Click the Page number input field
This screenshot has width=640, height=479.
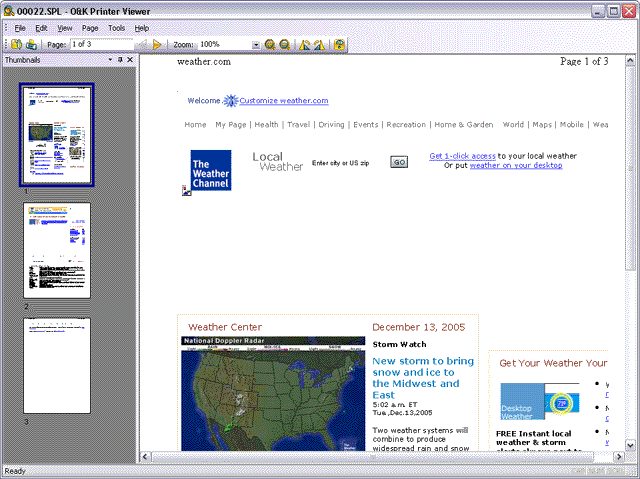click(x=101, y=44)
